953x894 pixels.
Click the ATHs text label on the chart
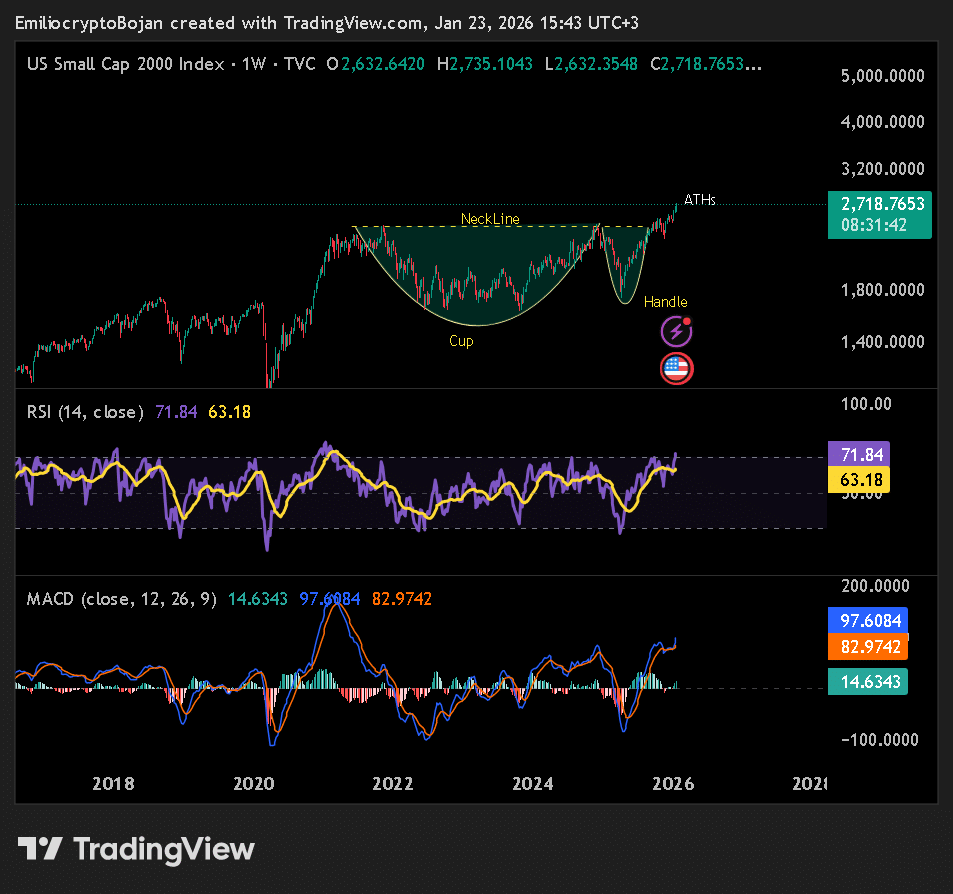700,199
